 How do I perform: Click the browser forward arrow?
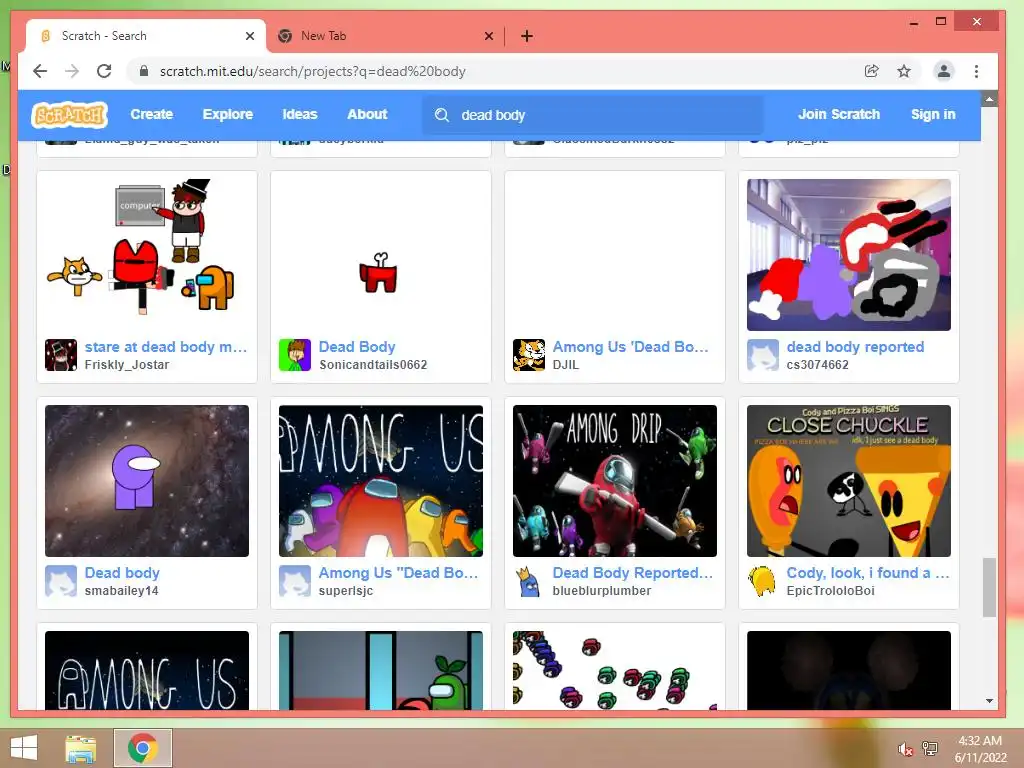tap(72, 71)
